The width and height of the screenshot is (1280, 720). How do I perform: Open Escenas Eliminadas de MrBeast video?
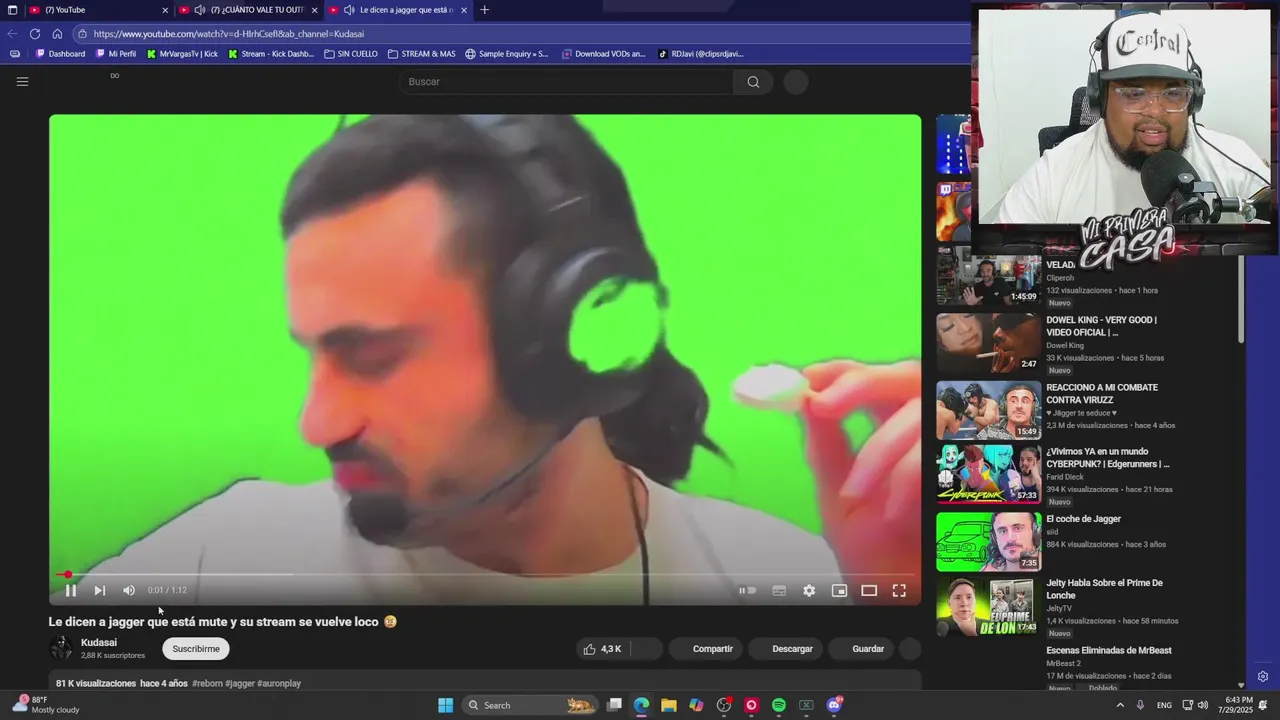pos(1108,651)
